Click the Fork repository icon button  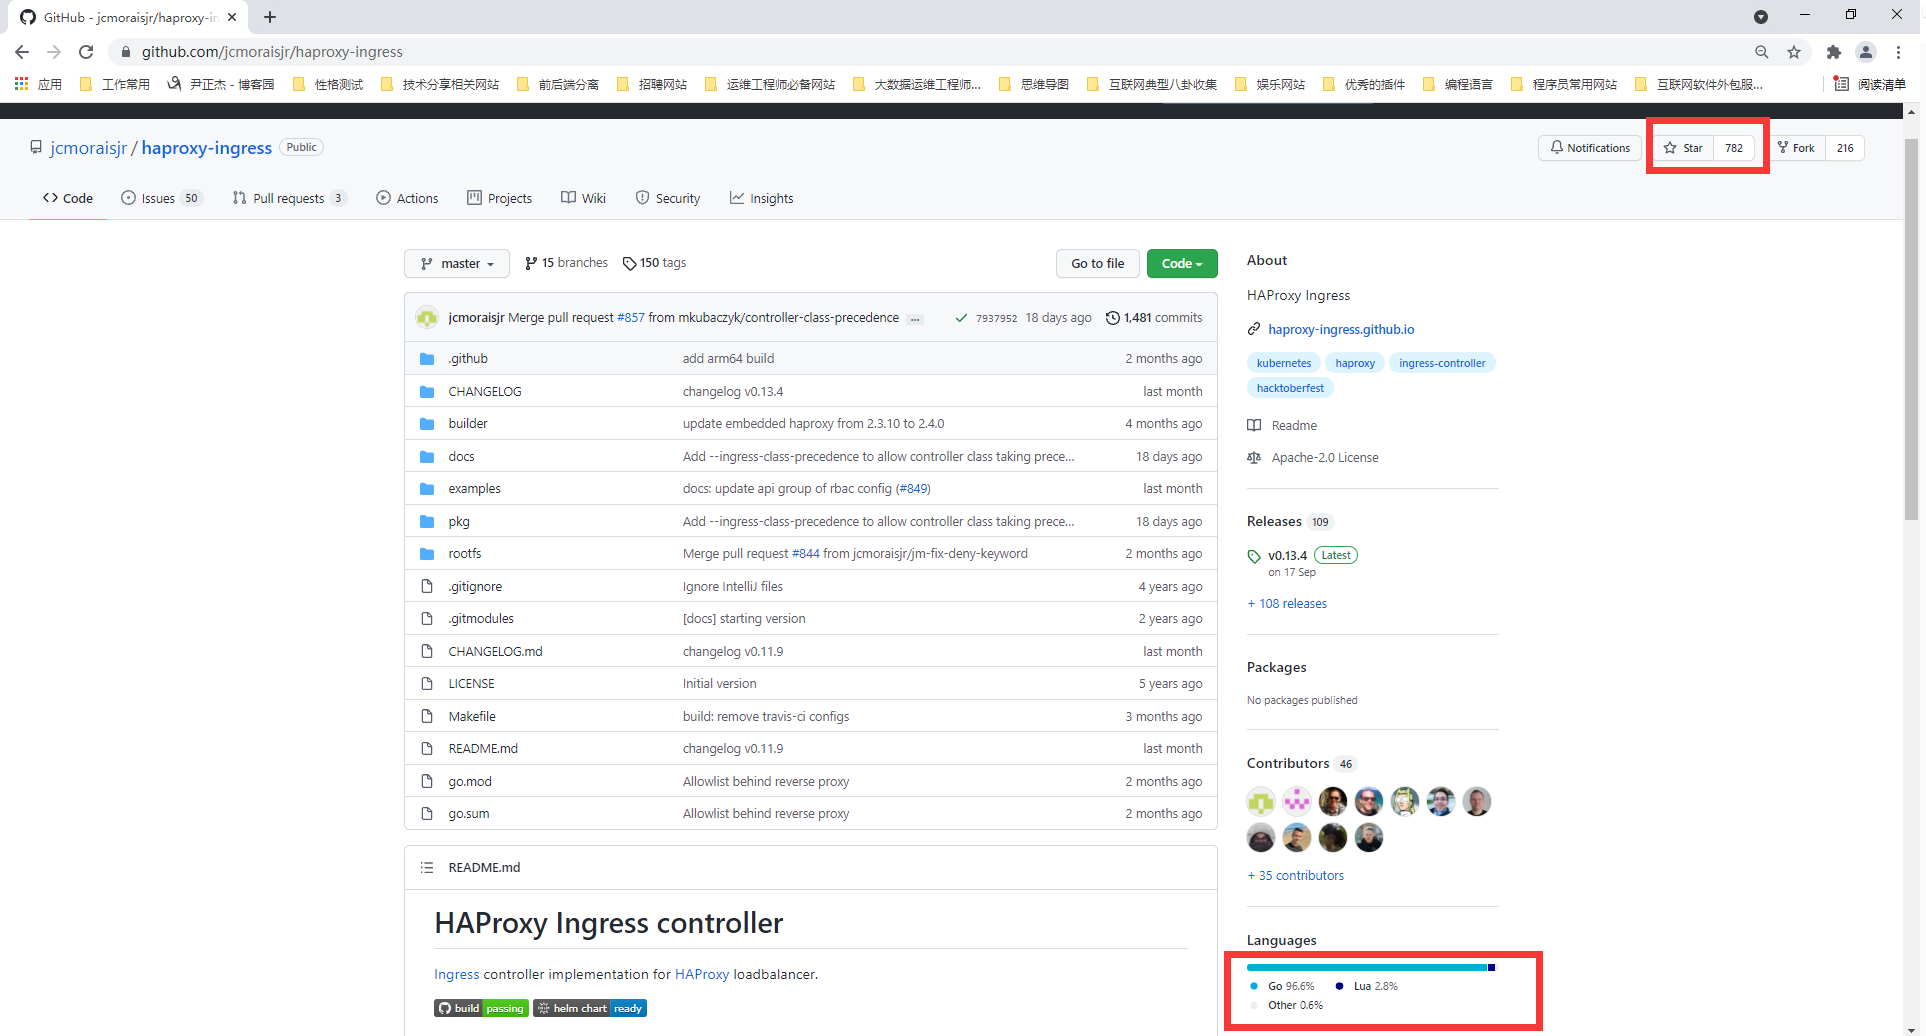click(1797, 148)
